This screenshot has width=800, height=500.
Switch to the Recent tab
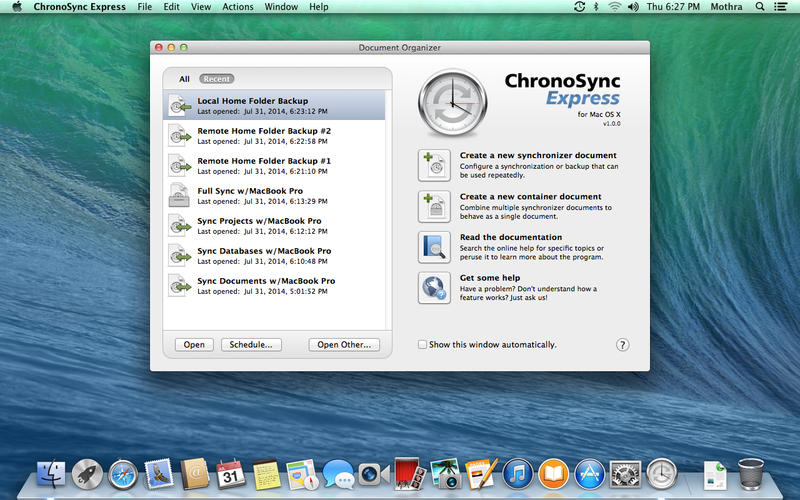[x=217, y=78]
